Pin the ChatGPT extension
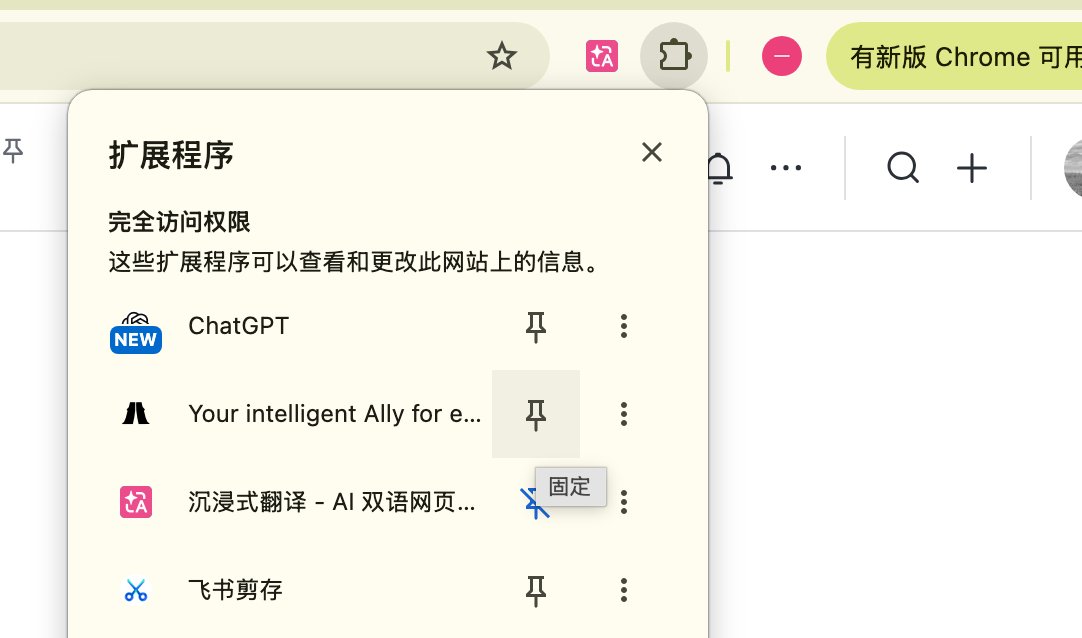This screenshot has width=1082, height=638. tap(535, 326)
